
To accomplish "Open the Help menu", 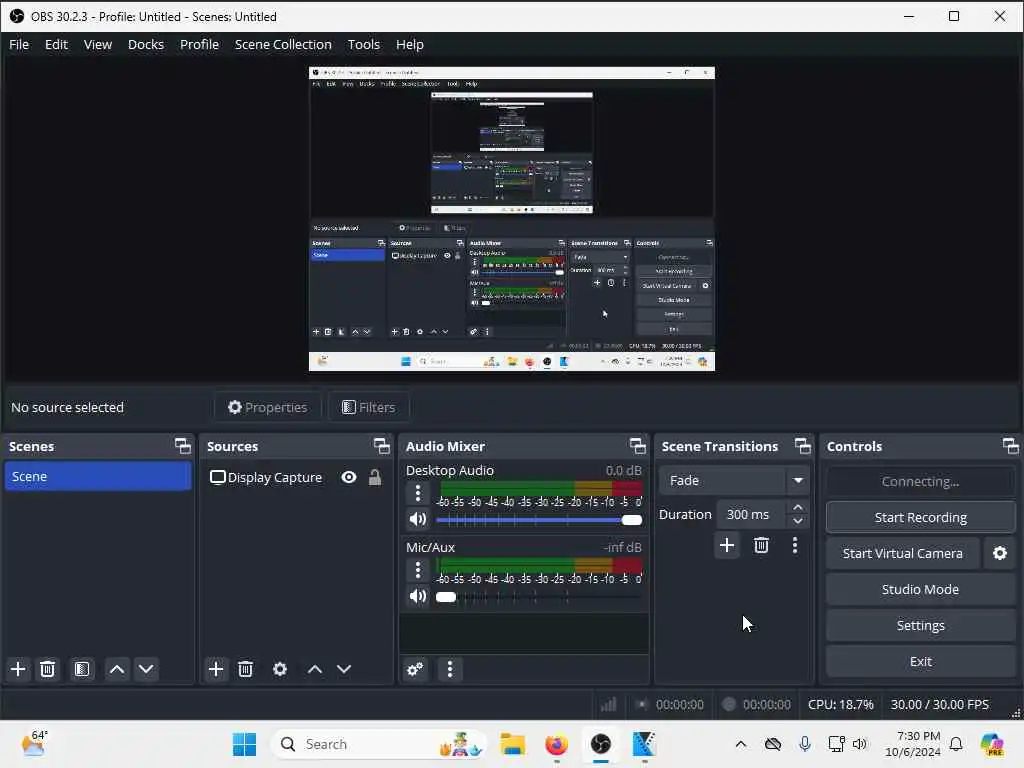I will [x=410, y=44].
